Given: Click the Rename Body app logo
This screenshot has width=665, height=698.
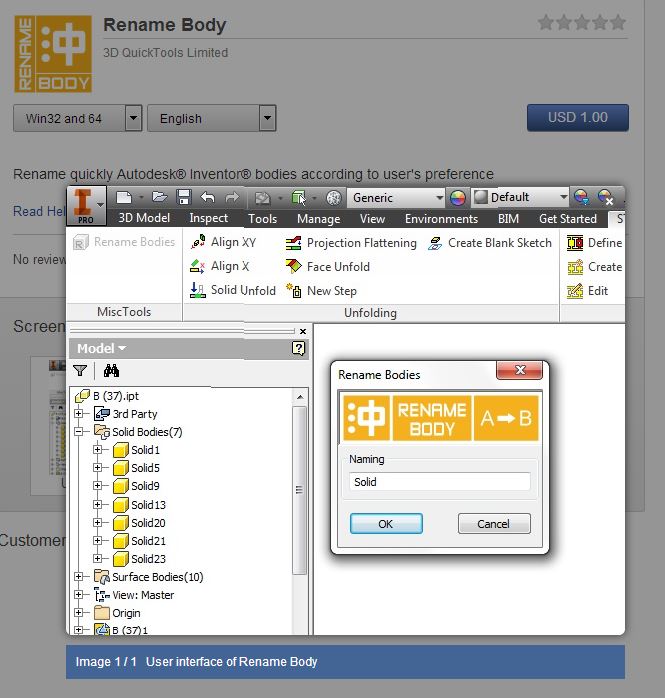Looking at the screenshot, I should pos(53,54).
